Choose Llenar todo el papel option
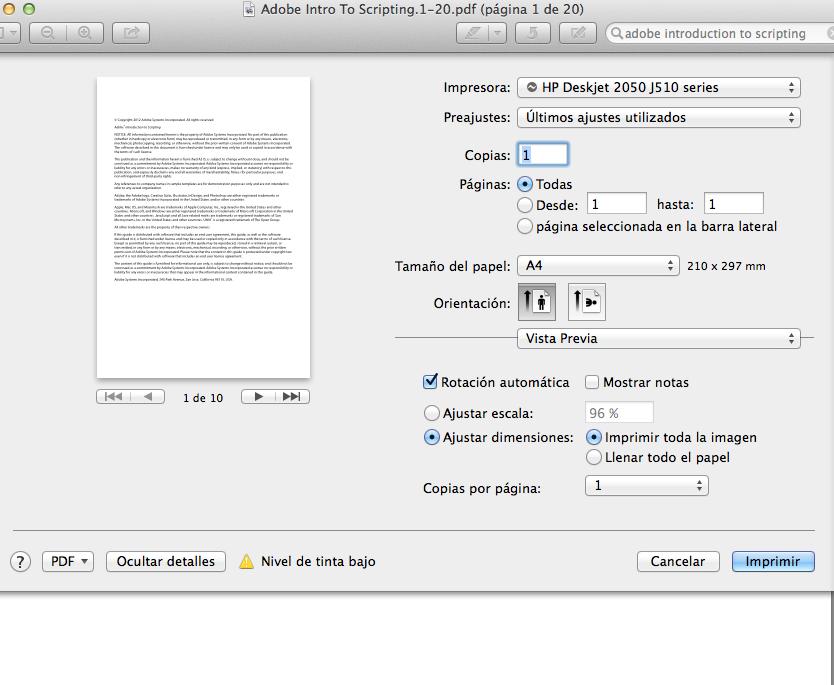This screenshot has height=685, width=834. 594,457
